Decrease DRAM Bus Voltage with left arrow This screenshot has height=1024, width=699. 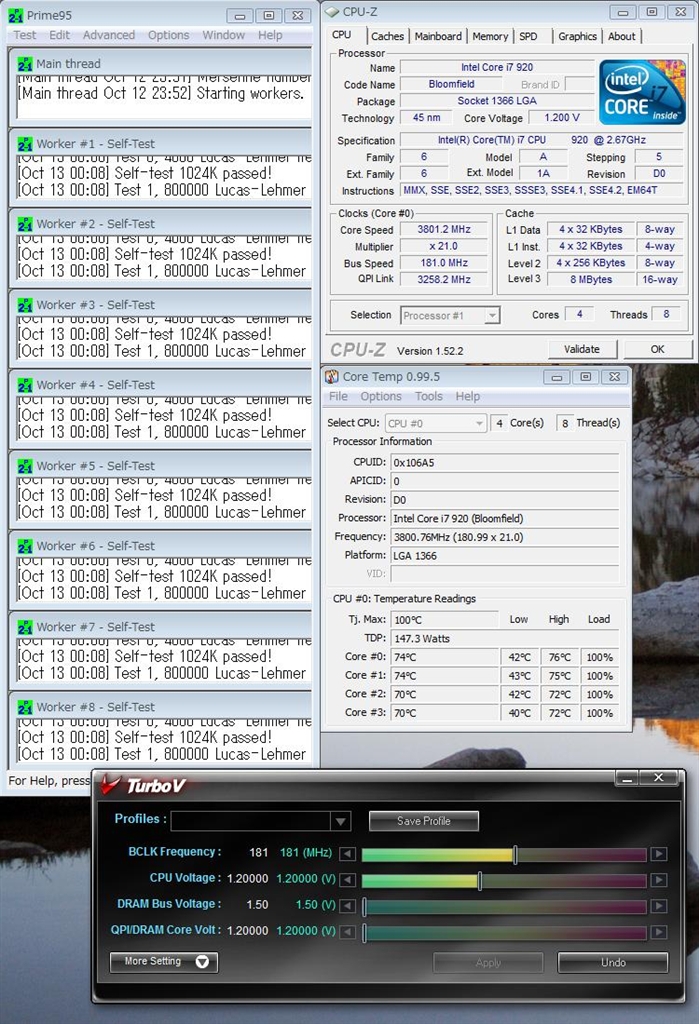[348, 906]
